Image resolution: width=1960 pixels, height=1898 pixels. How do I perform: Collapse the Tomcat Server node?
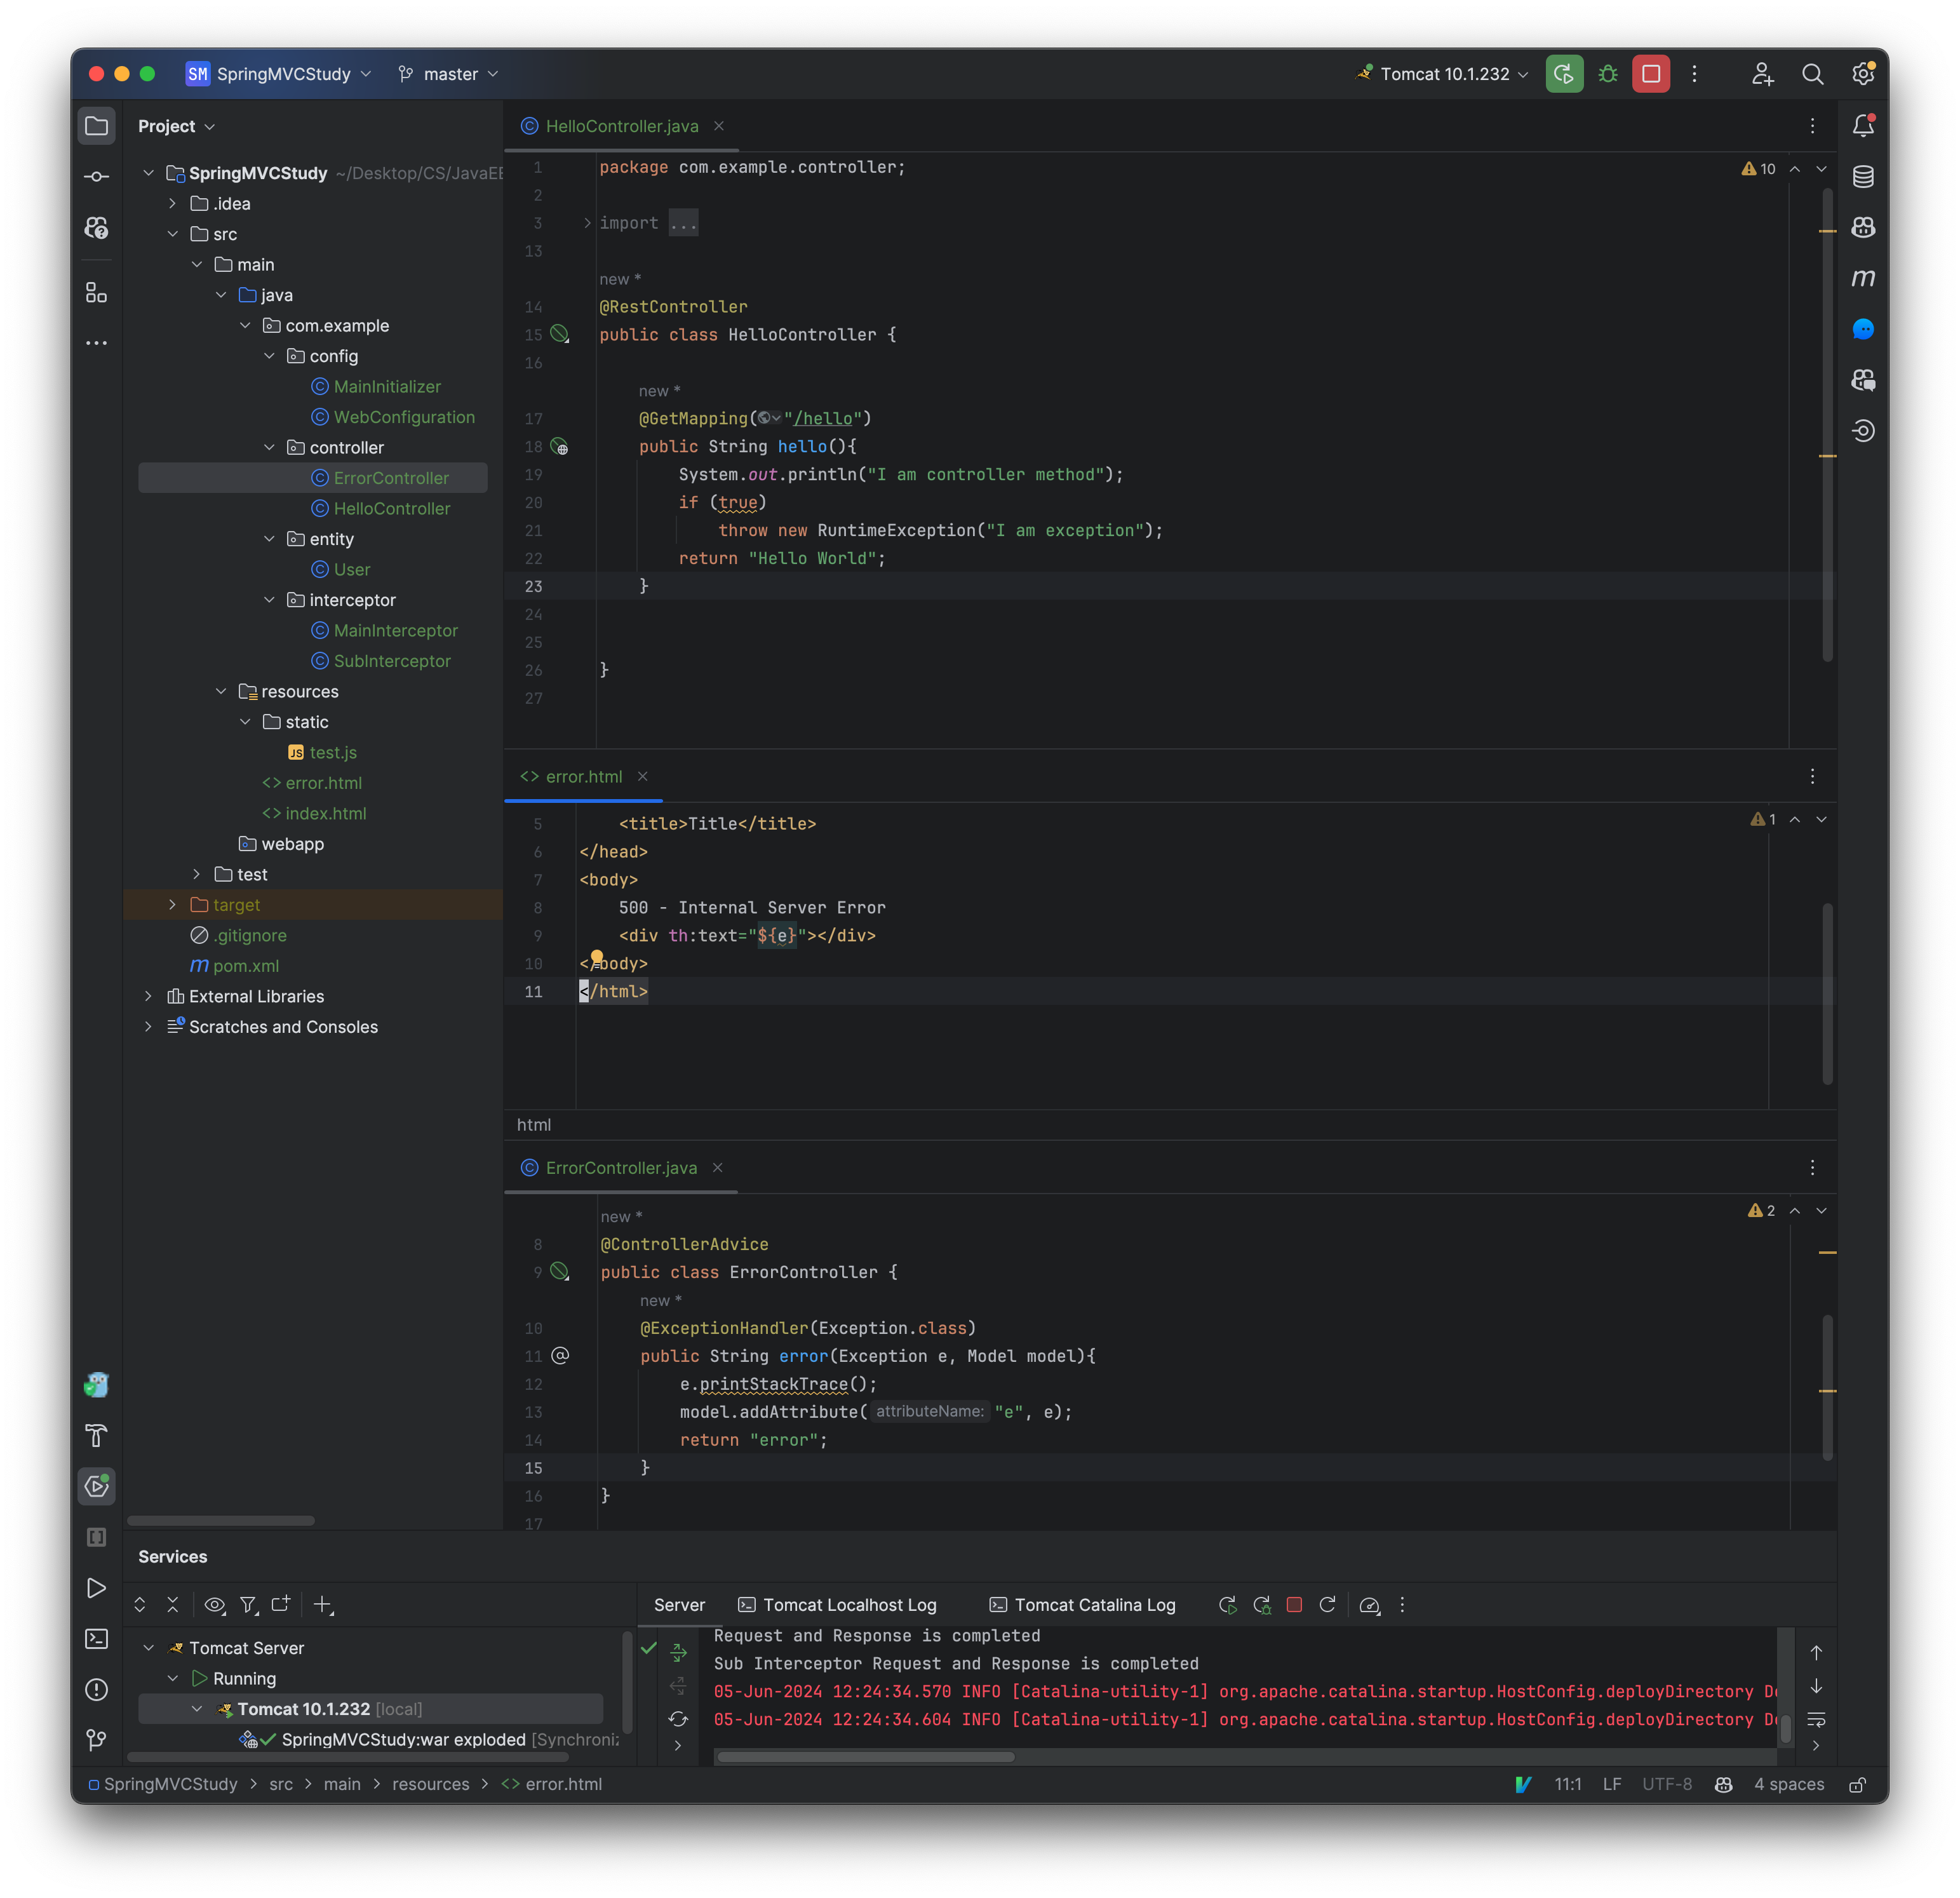[x=148, y=1647]
